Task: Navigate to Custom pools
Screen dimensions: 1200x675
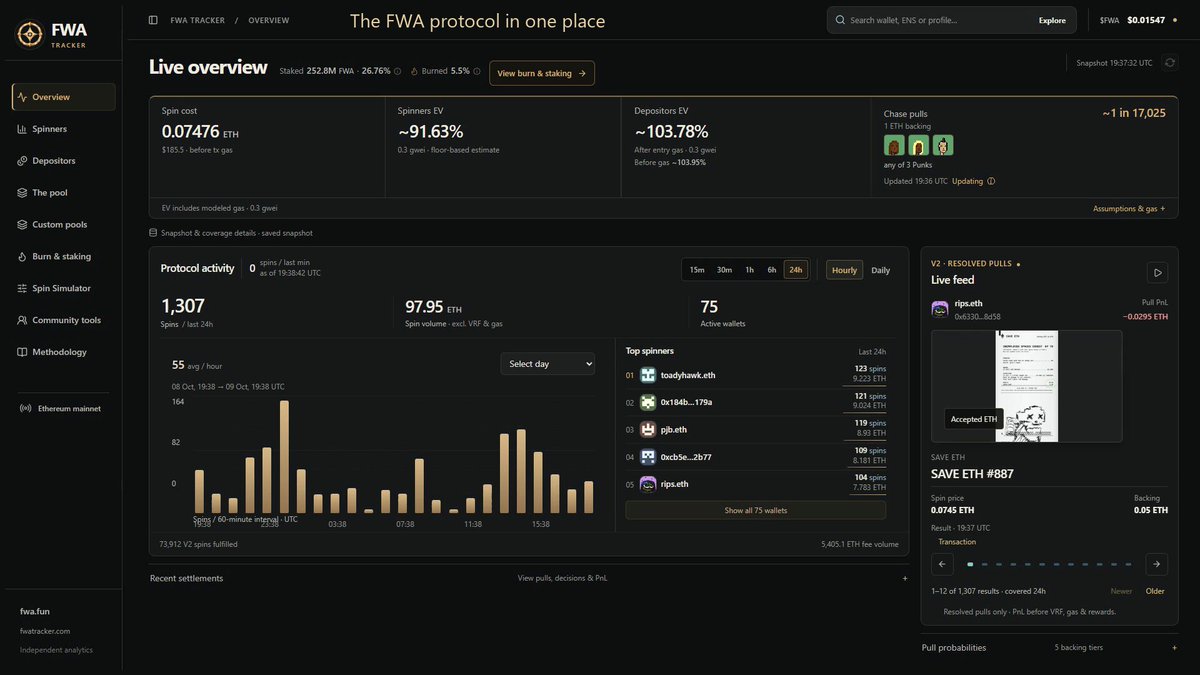Action: point(64,225)
